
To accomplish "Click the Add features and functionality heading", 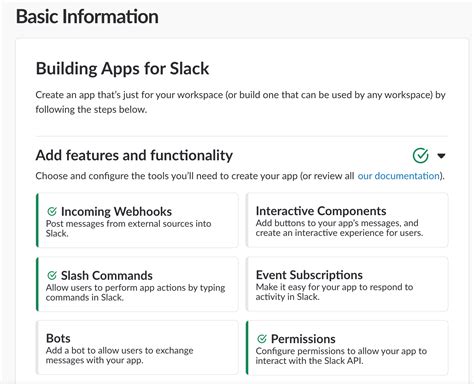I will (134, 155).
